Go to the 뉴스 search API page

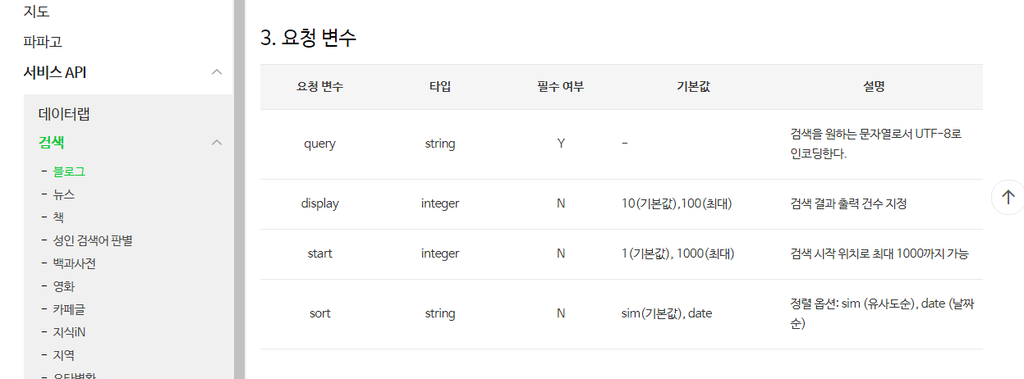point(63,195)
